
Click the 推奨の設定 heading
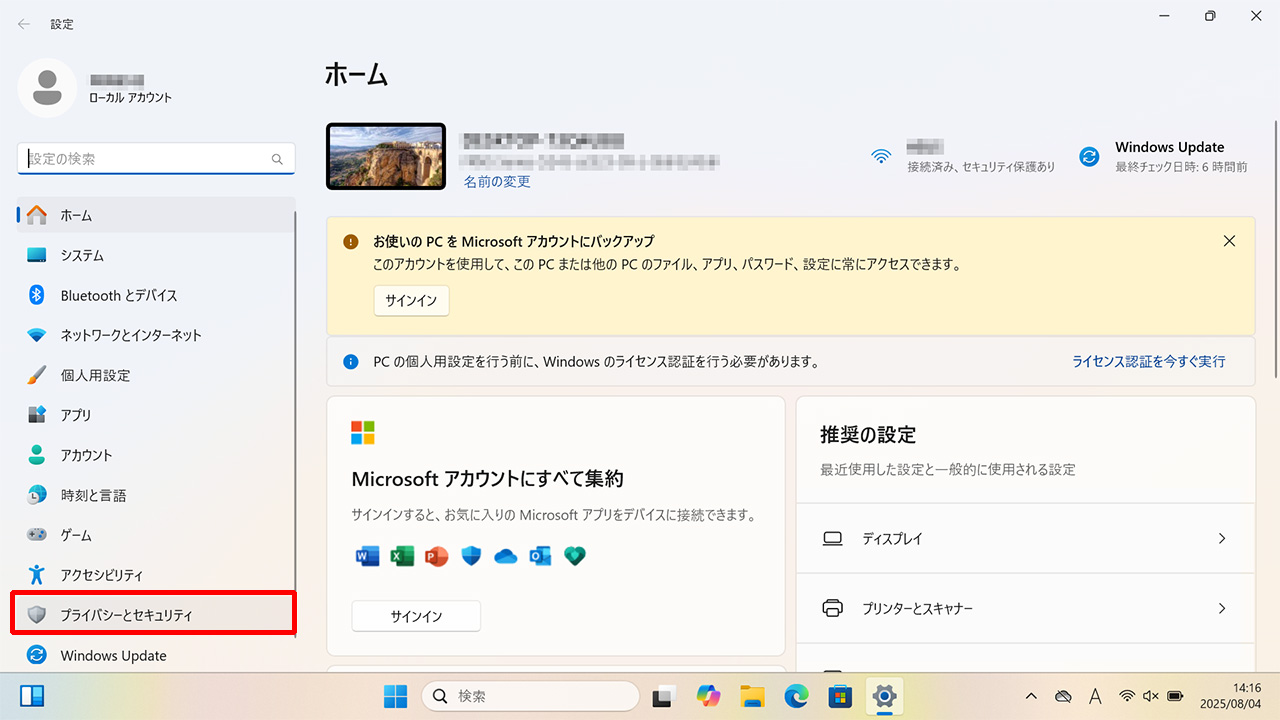[868, 435]
